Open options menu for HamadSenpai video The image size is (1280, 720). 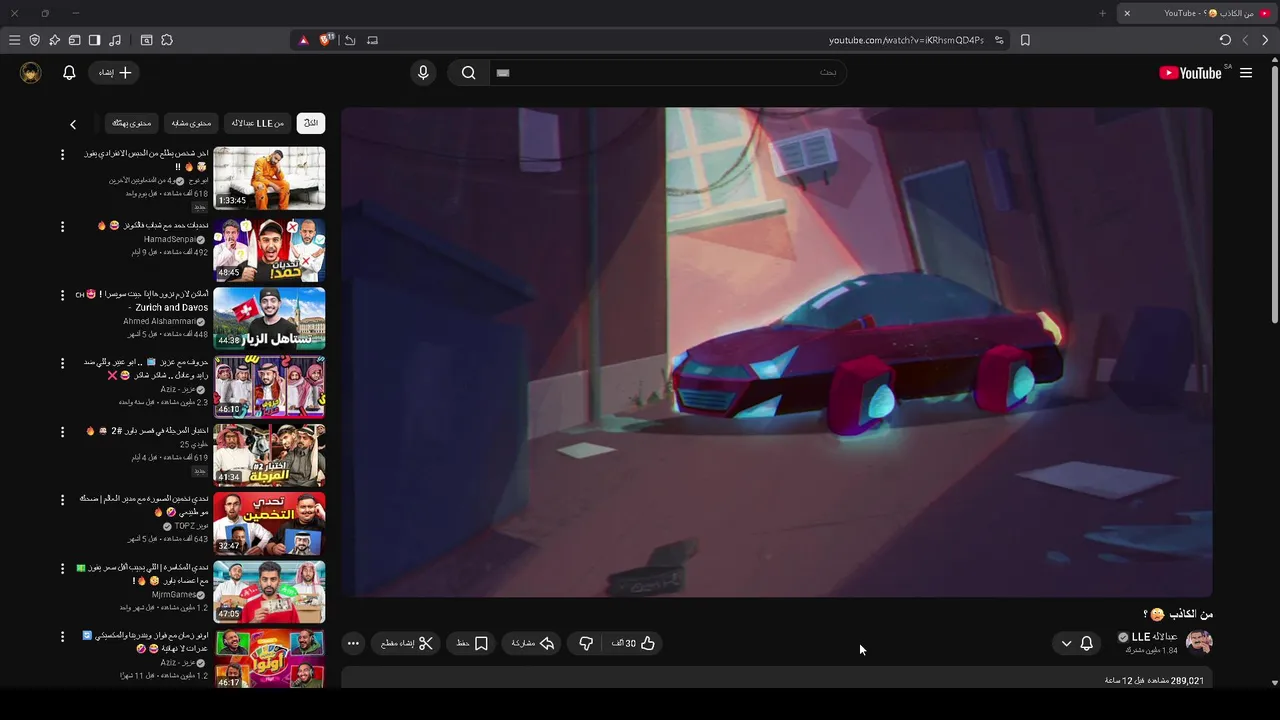[62, 227]
